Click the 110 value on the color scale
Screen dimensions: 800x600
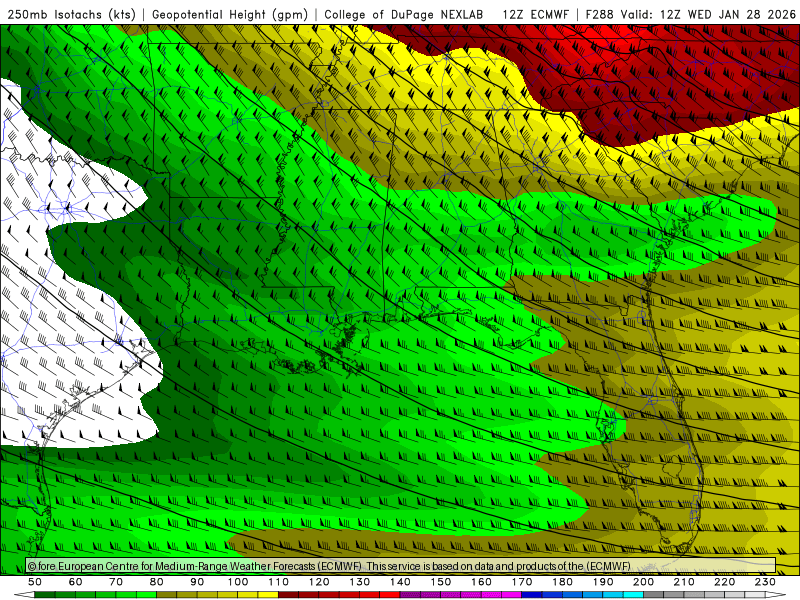point(279,582)
